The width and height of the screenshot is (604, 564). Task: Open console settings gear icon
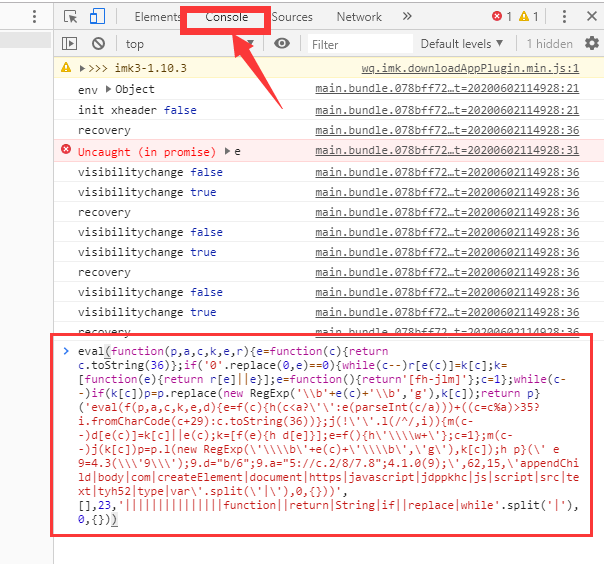pos(591,44)
